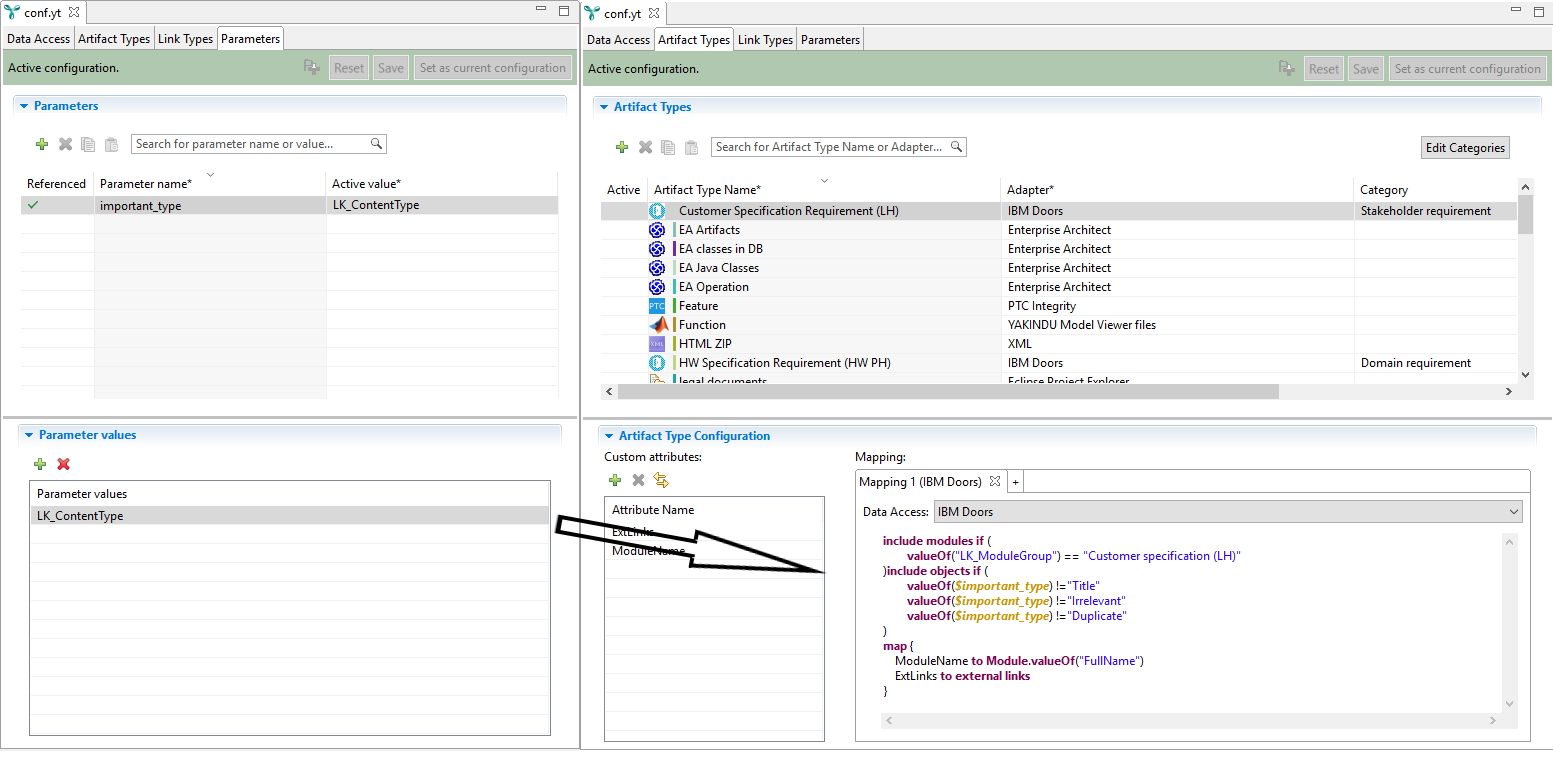Click Set as current configuration in left pane
The image size is (1553, 771).
(492, 68)
